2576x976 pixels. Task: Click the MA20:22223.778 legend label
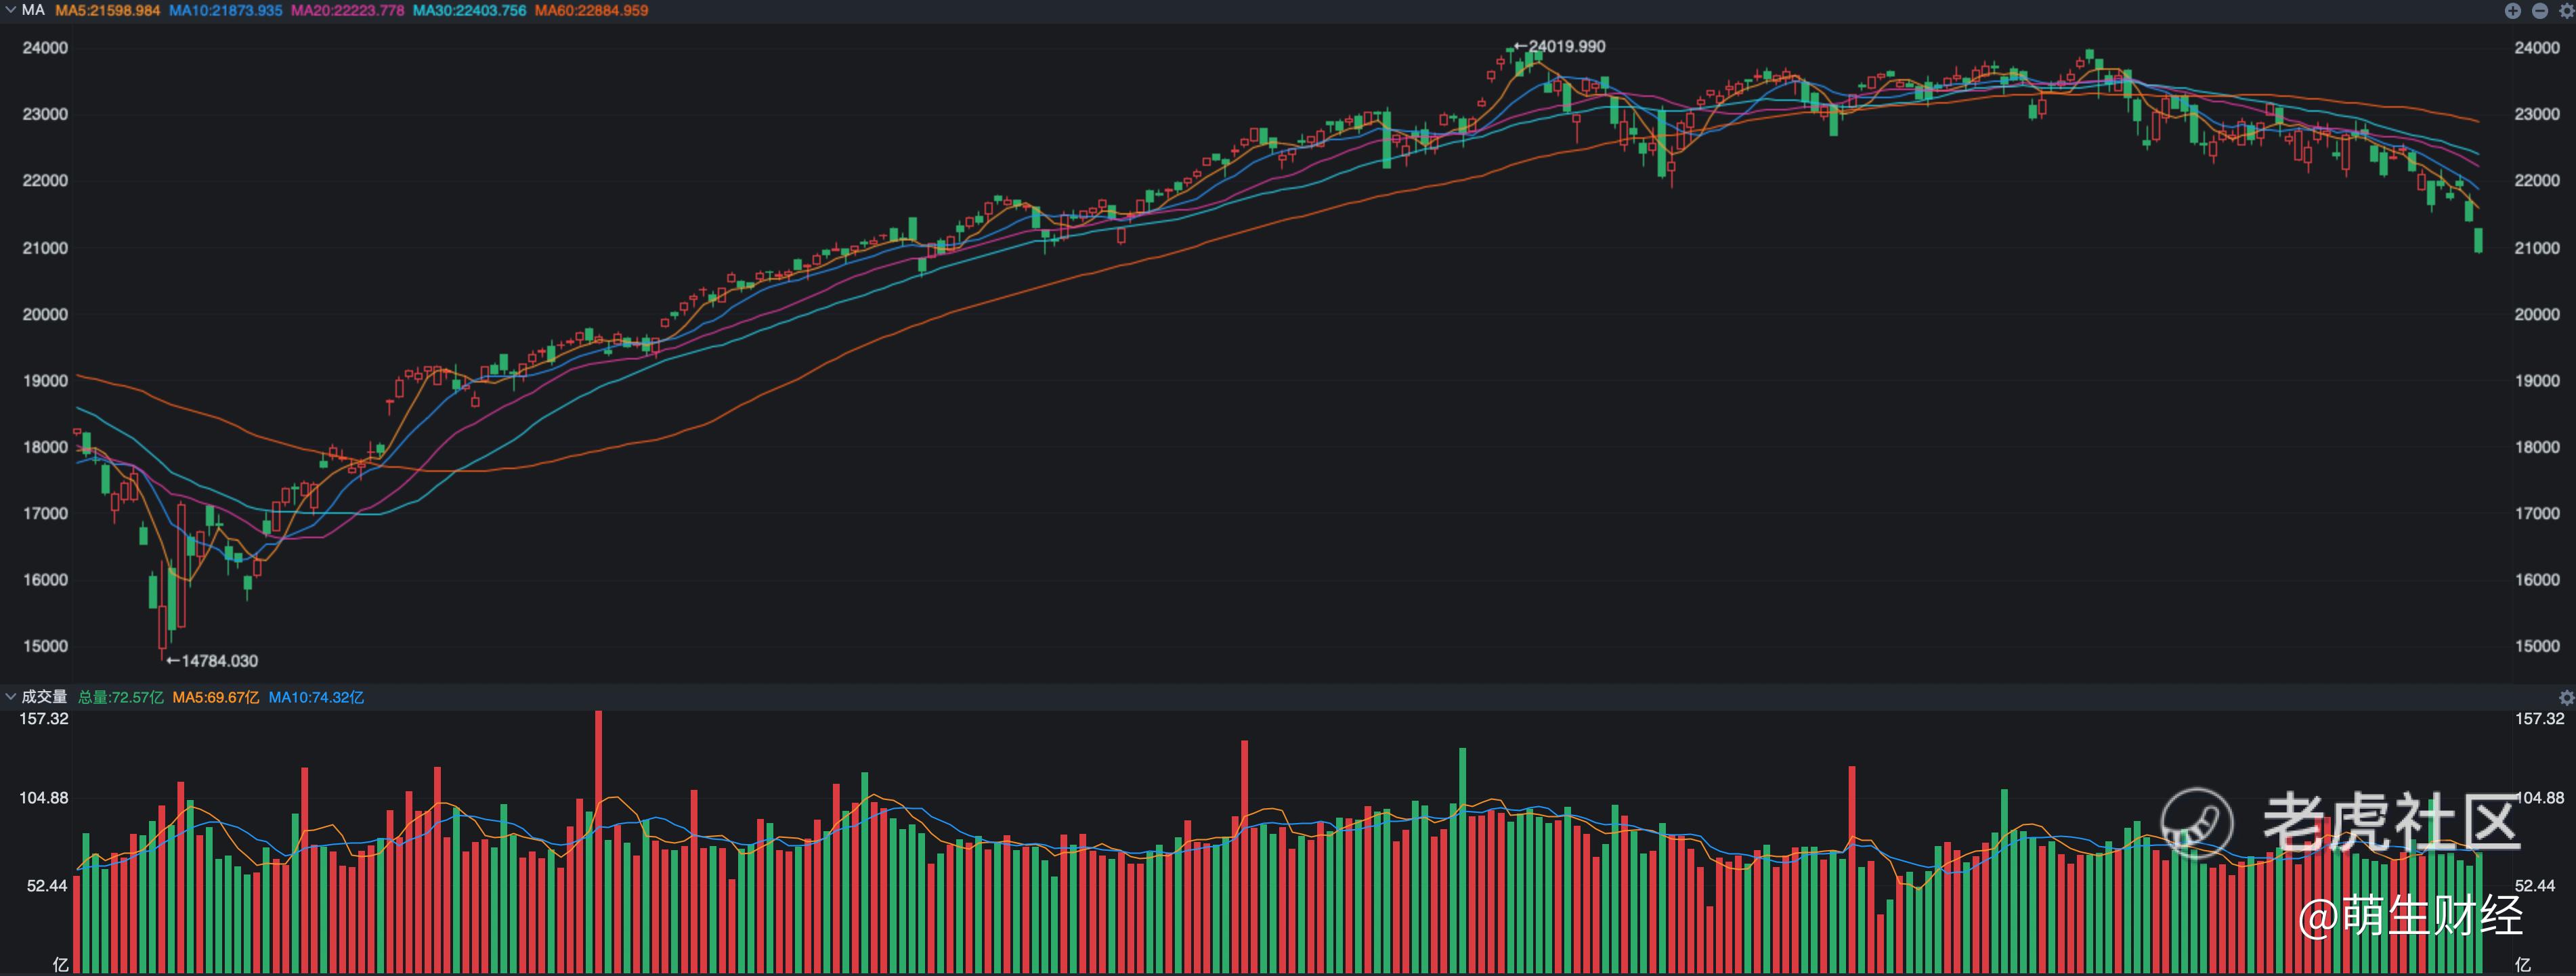[347, 10]
